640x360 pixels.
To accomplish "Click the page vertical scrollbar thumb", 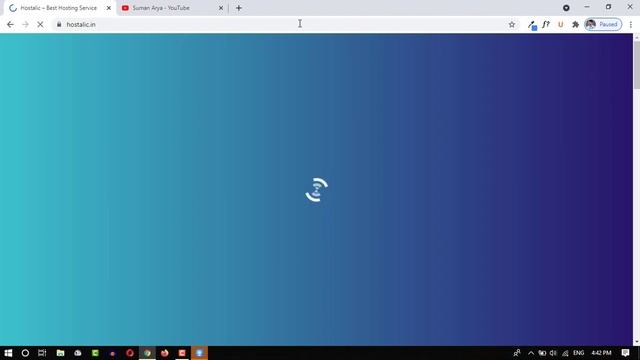I will click(x=636, y=64).
